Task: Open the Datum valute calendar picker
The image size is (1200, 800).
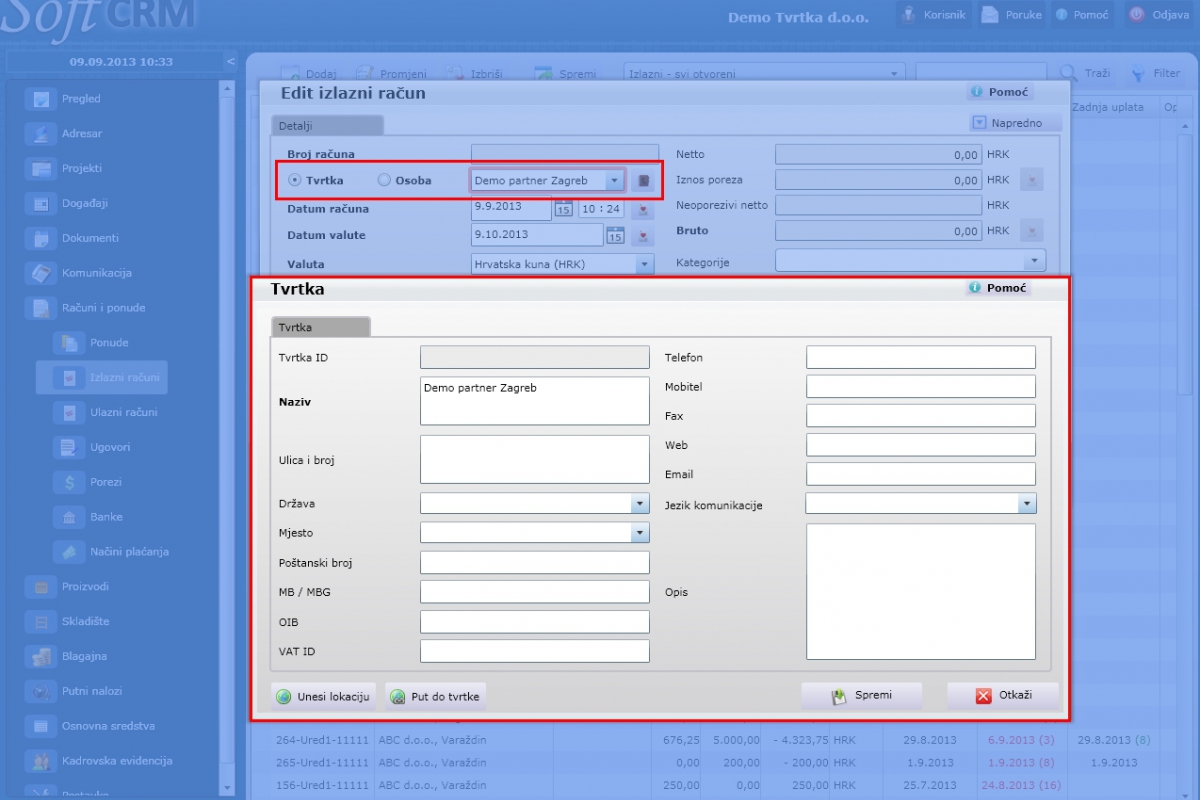Action: coord(615,235)
